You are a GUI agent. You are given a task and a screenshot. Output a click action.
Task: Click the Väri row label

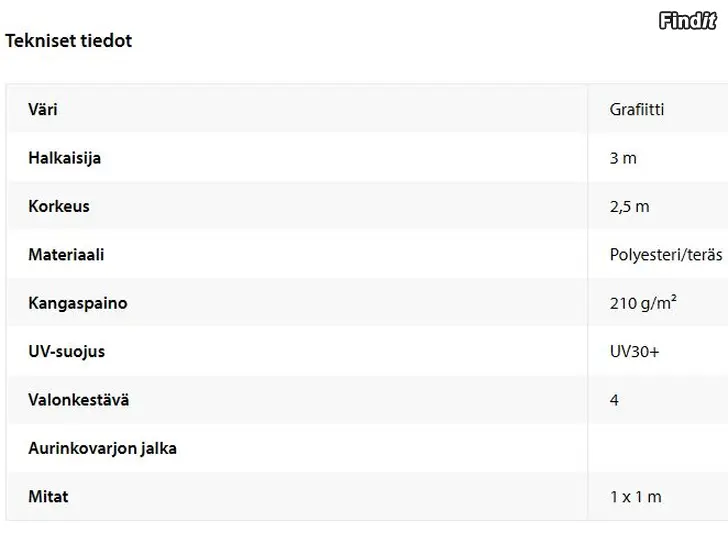coord(43,110)
